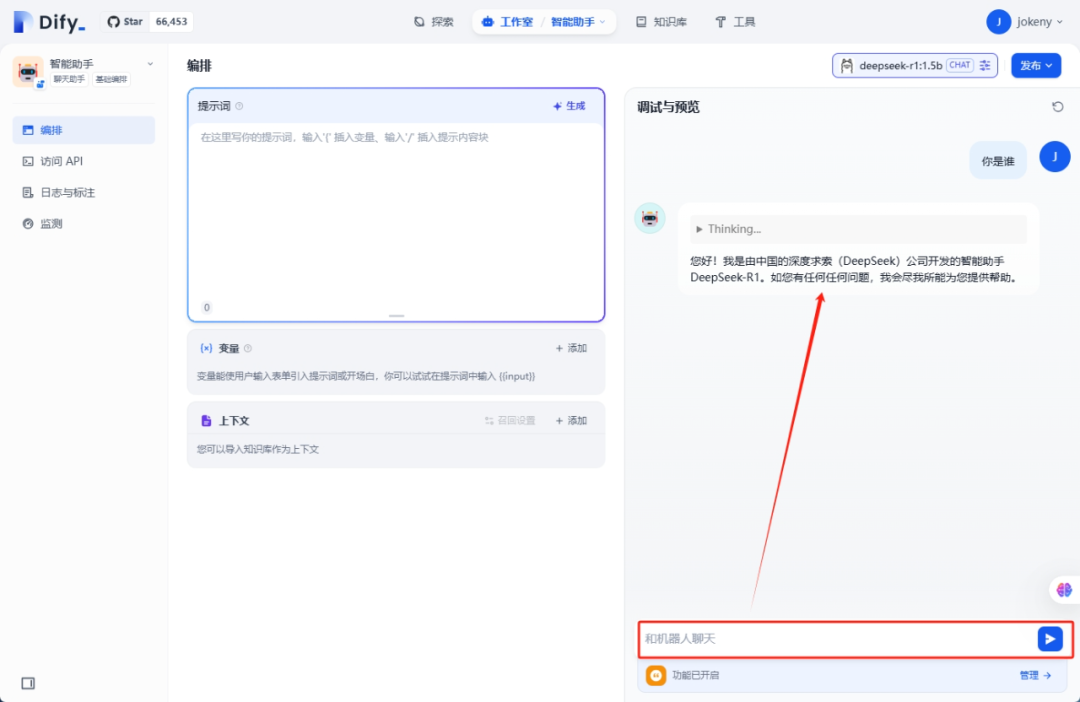Image resolution: width=1080 pixels, height=702 pixels.
Task: Collapse the sidebar with the bottom toggle icon
Action: [x=28, y=683]
